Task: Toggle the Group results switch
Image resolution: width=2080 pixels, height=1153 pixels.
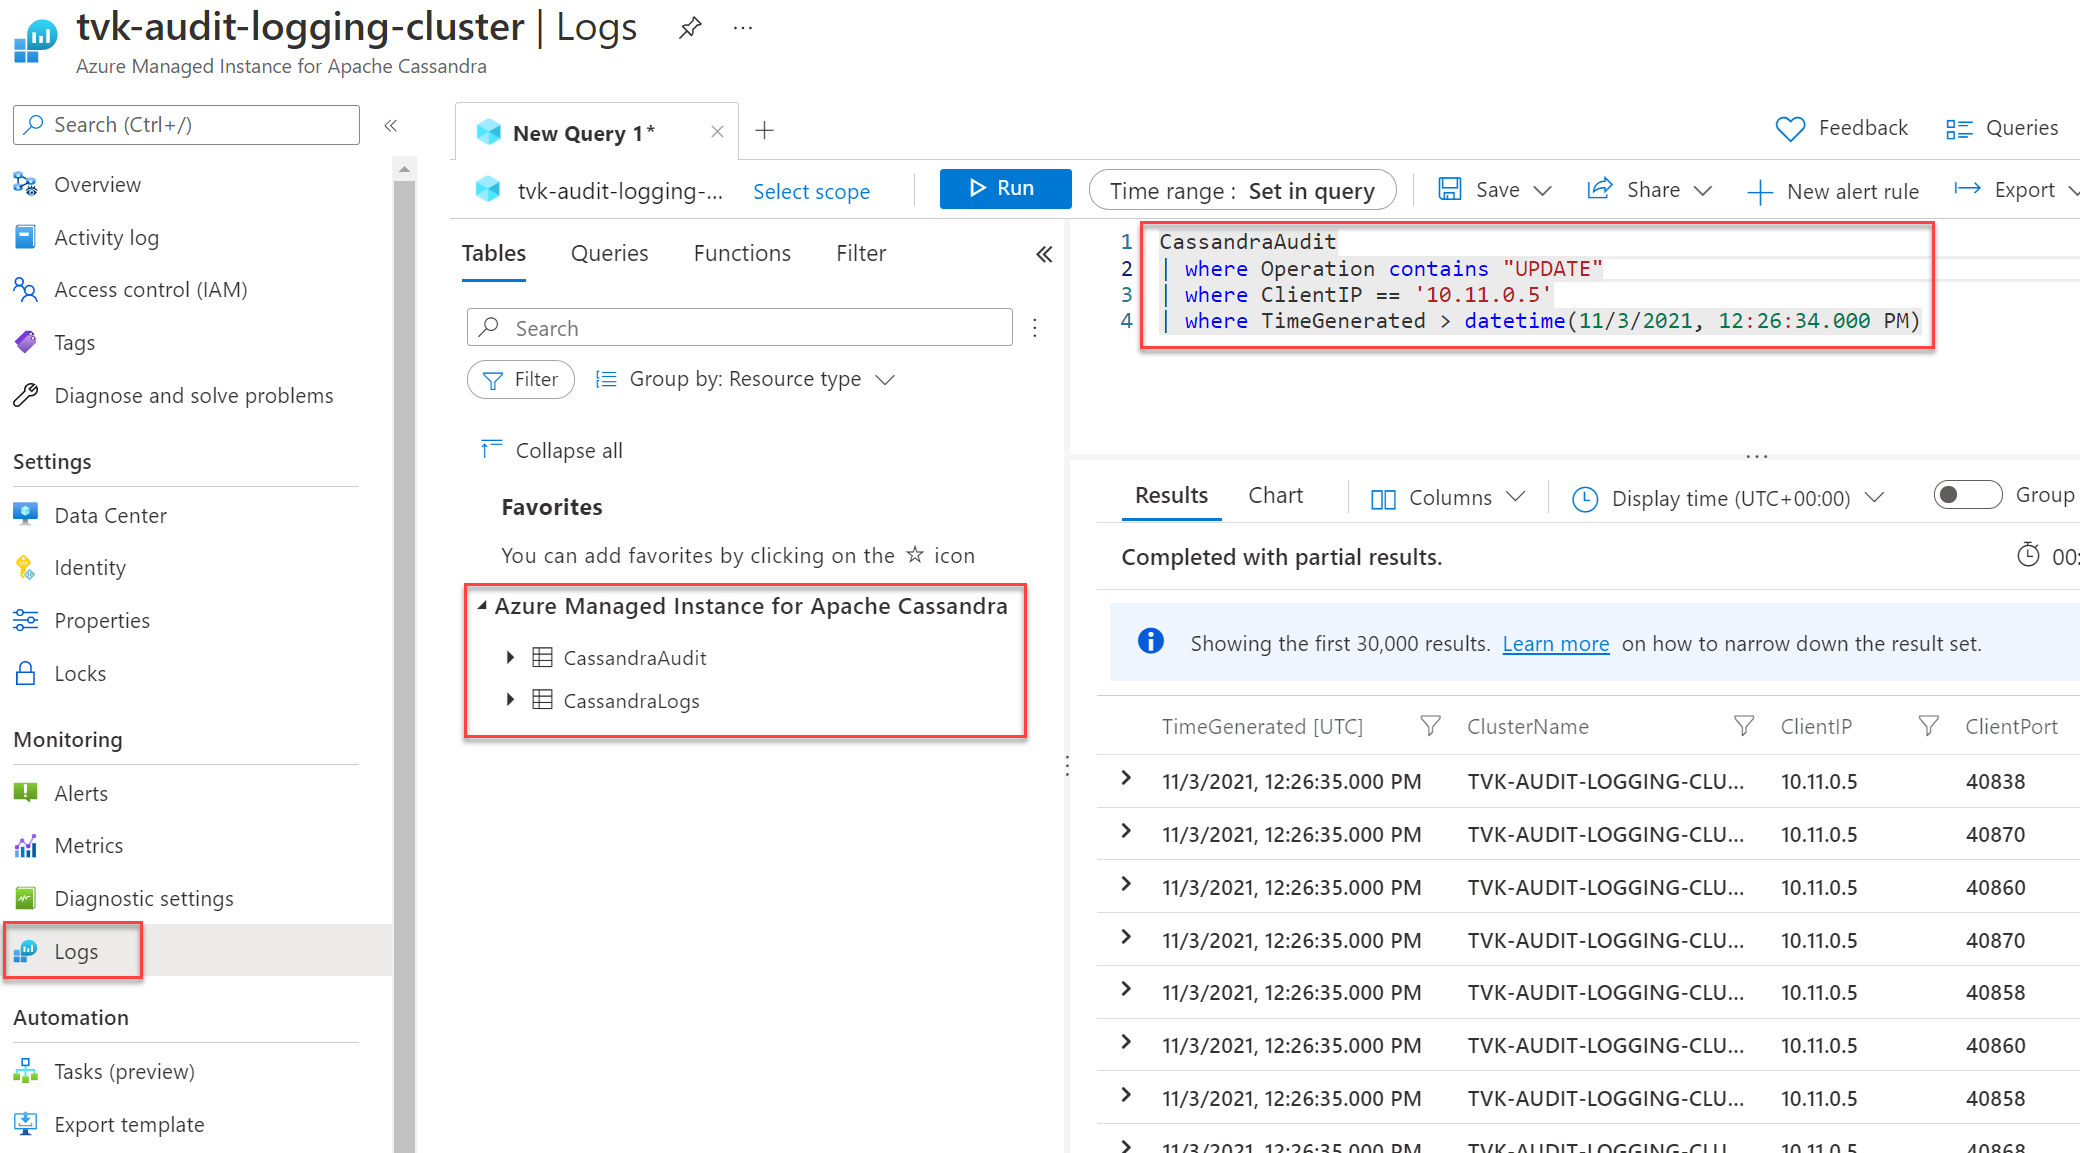Action: (1965, 497)
